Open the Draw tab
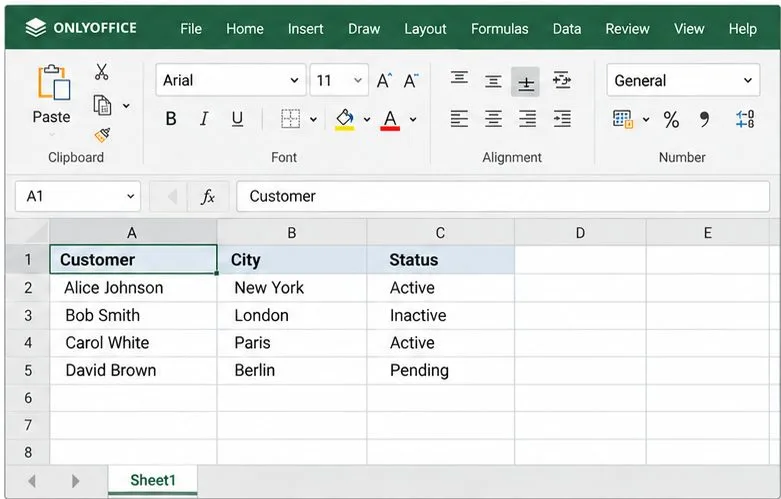This screenshot has width=781, height=499. [364, 29]
